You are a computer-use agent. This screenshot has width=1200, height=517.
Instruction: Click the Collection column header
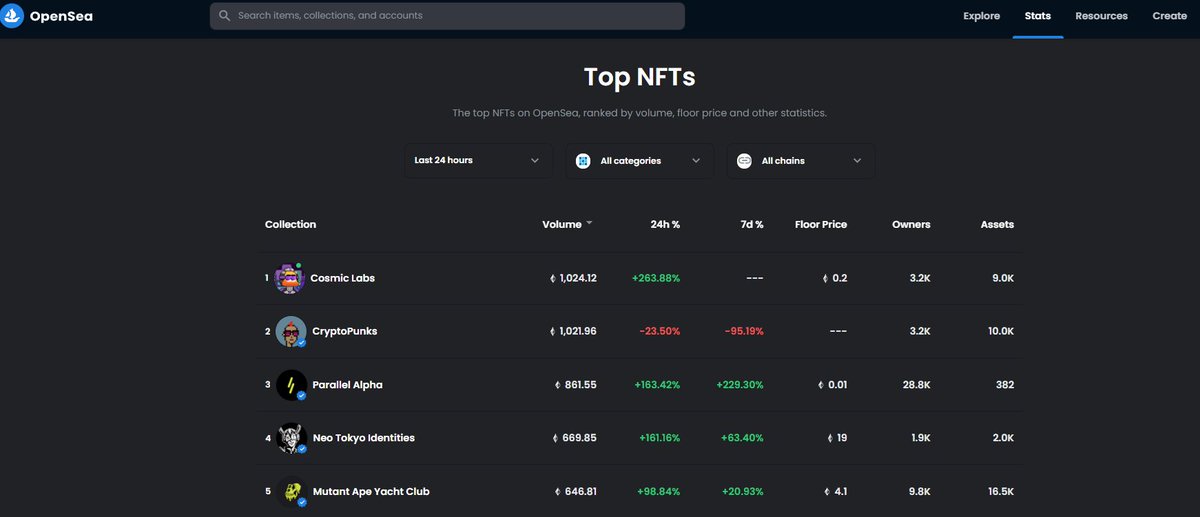coord(290,224)
